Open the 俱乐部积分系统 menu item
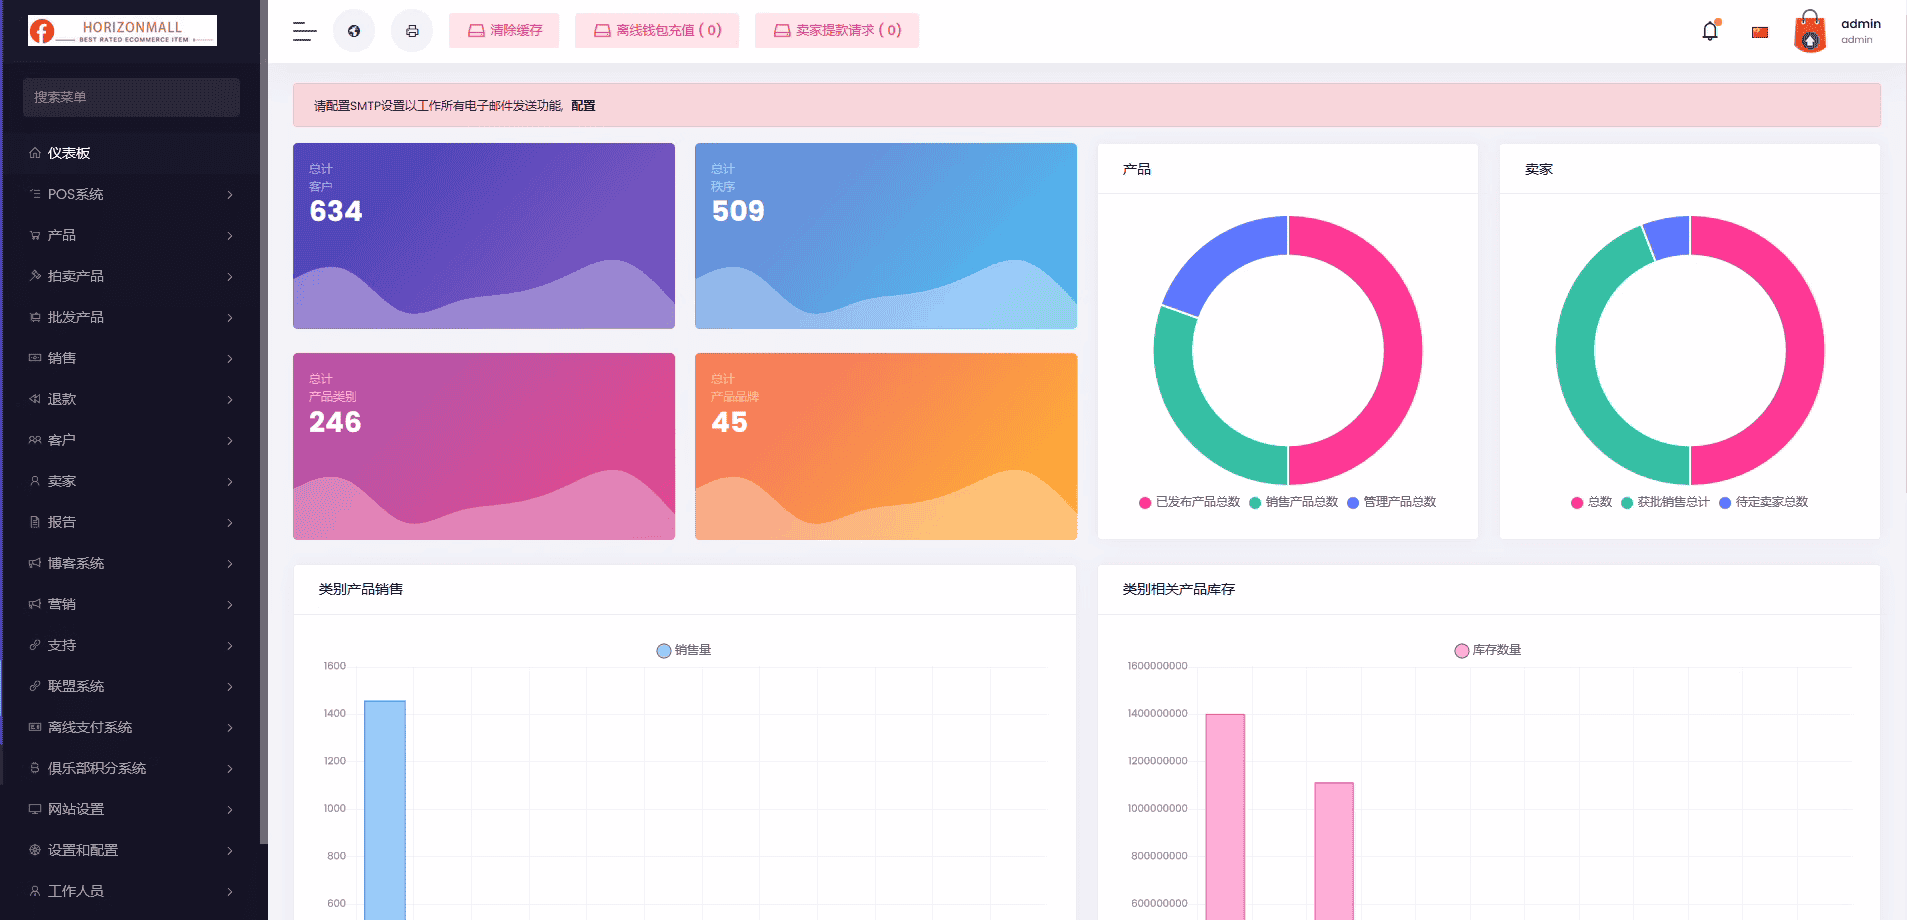Viewport: 1907px width, 920px height. [x=131, y=768]
